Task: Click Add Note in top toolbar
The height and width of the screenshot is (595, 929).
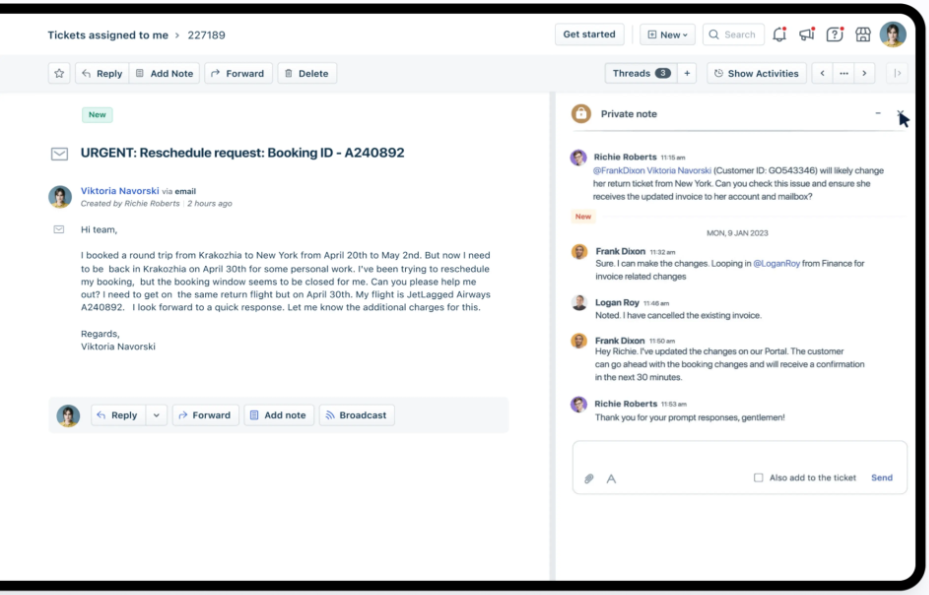Action: pos(165,73)
